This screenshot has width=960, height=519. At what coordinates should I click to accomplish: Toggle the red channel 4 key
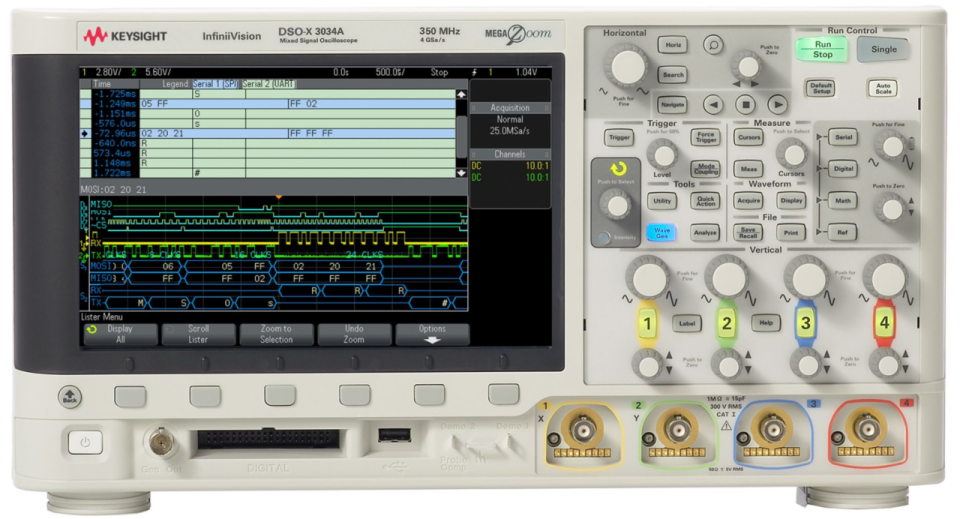884,323
